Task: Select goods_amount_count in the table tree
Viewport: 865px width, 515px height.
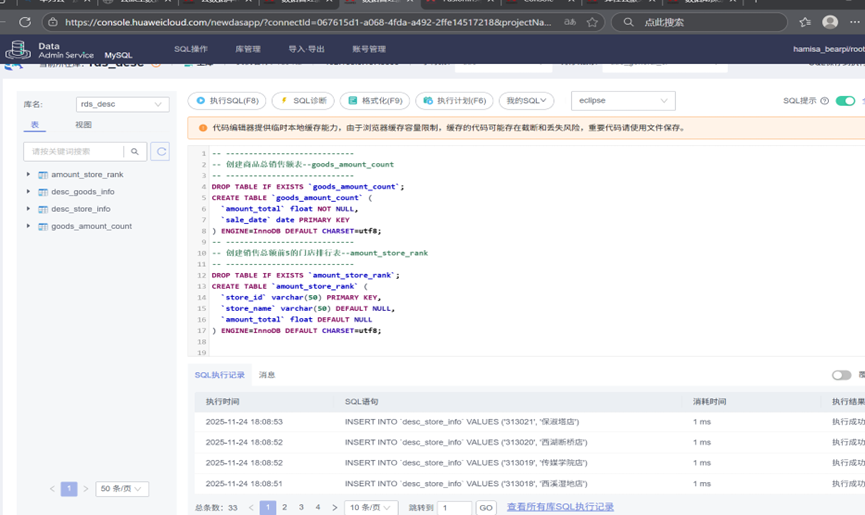Action: [92, 226]
